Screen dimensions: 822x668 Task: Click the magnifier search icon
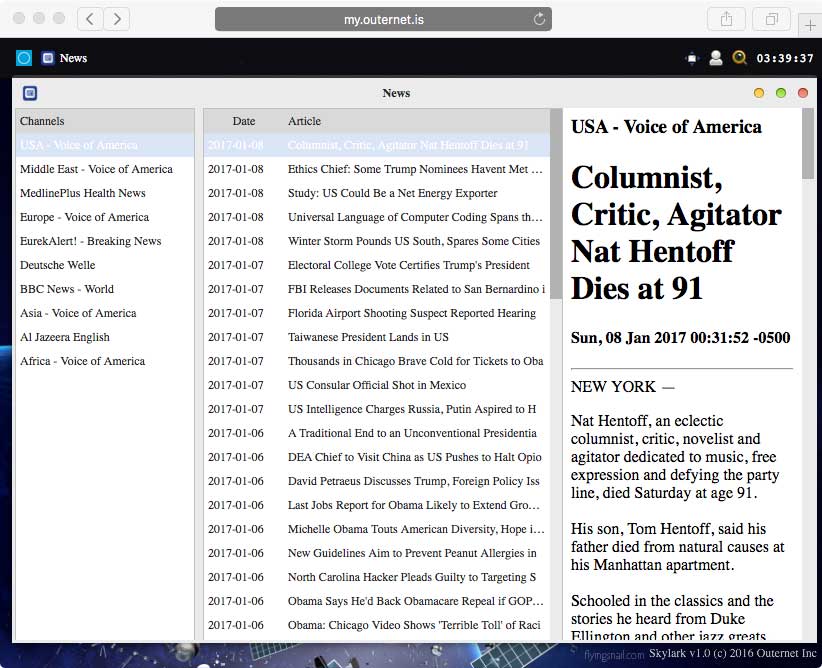coord(739,58)
